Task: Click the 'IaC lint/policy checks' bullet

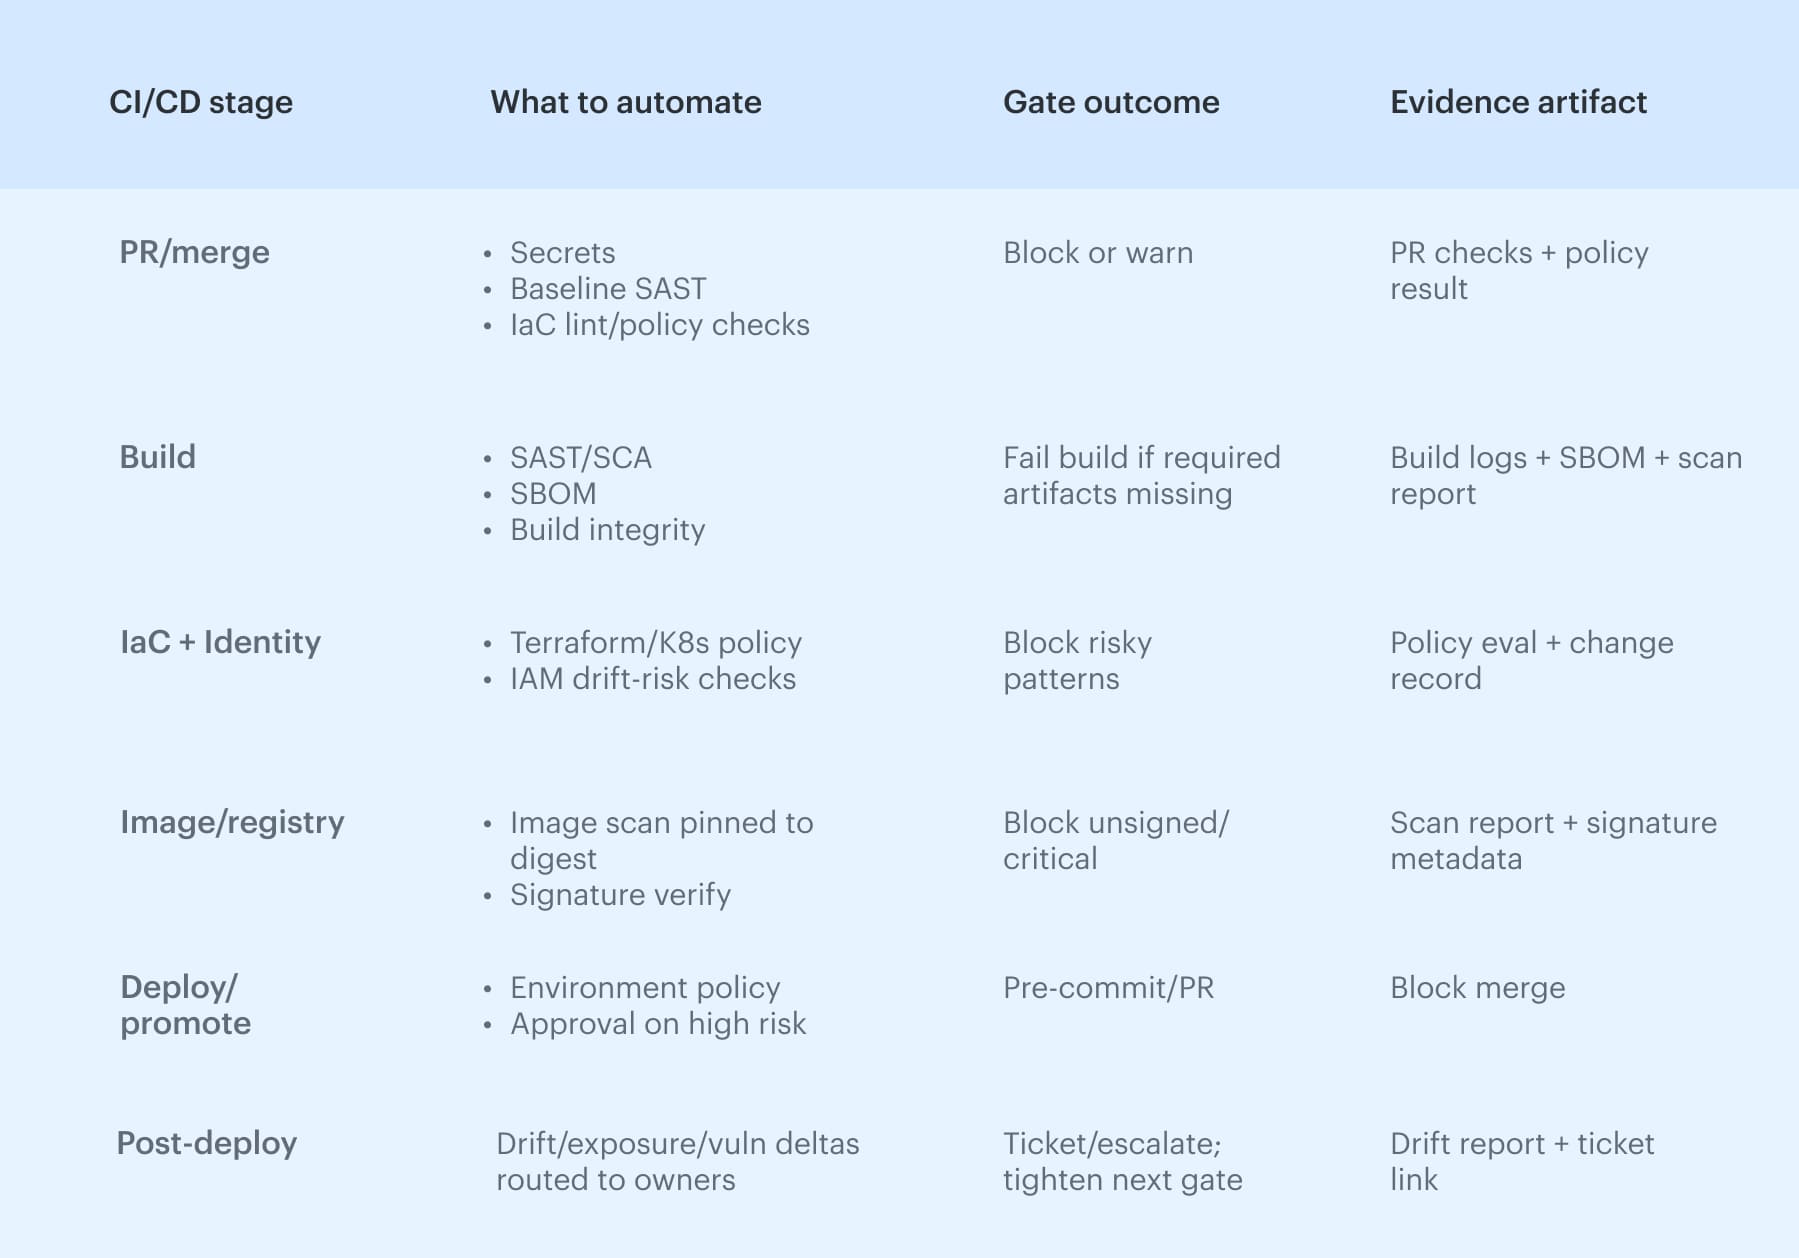Action: pyautogui.click(x=659, y=325)
